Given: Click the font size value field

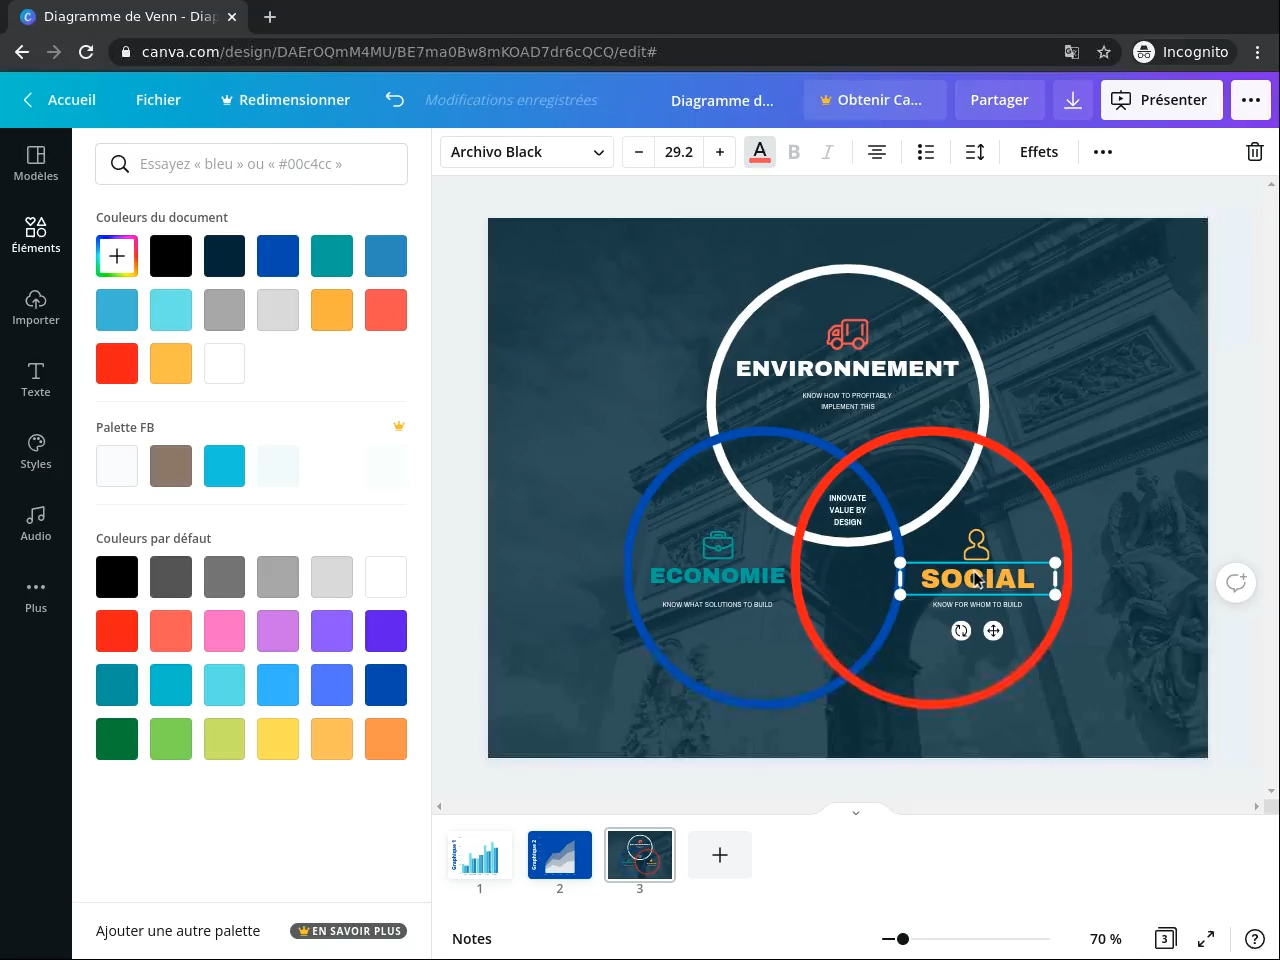Looking at the screenshot, I should [x=679, y=152].
